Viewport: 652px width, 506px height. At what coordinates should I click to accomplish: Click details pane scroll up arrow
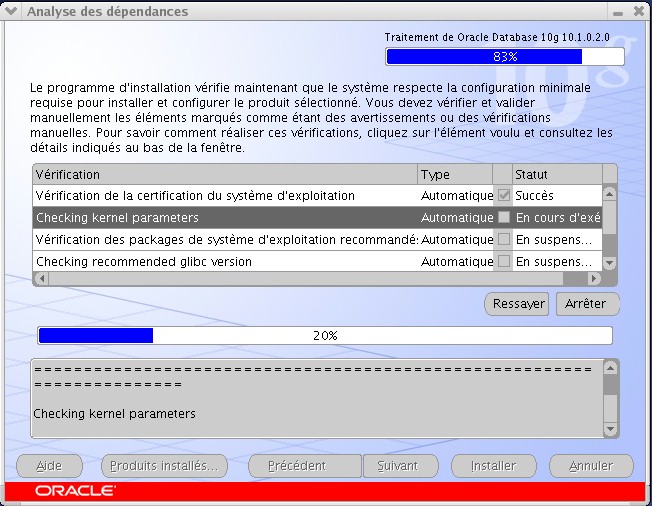[610, 368]
